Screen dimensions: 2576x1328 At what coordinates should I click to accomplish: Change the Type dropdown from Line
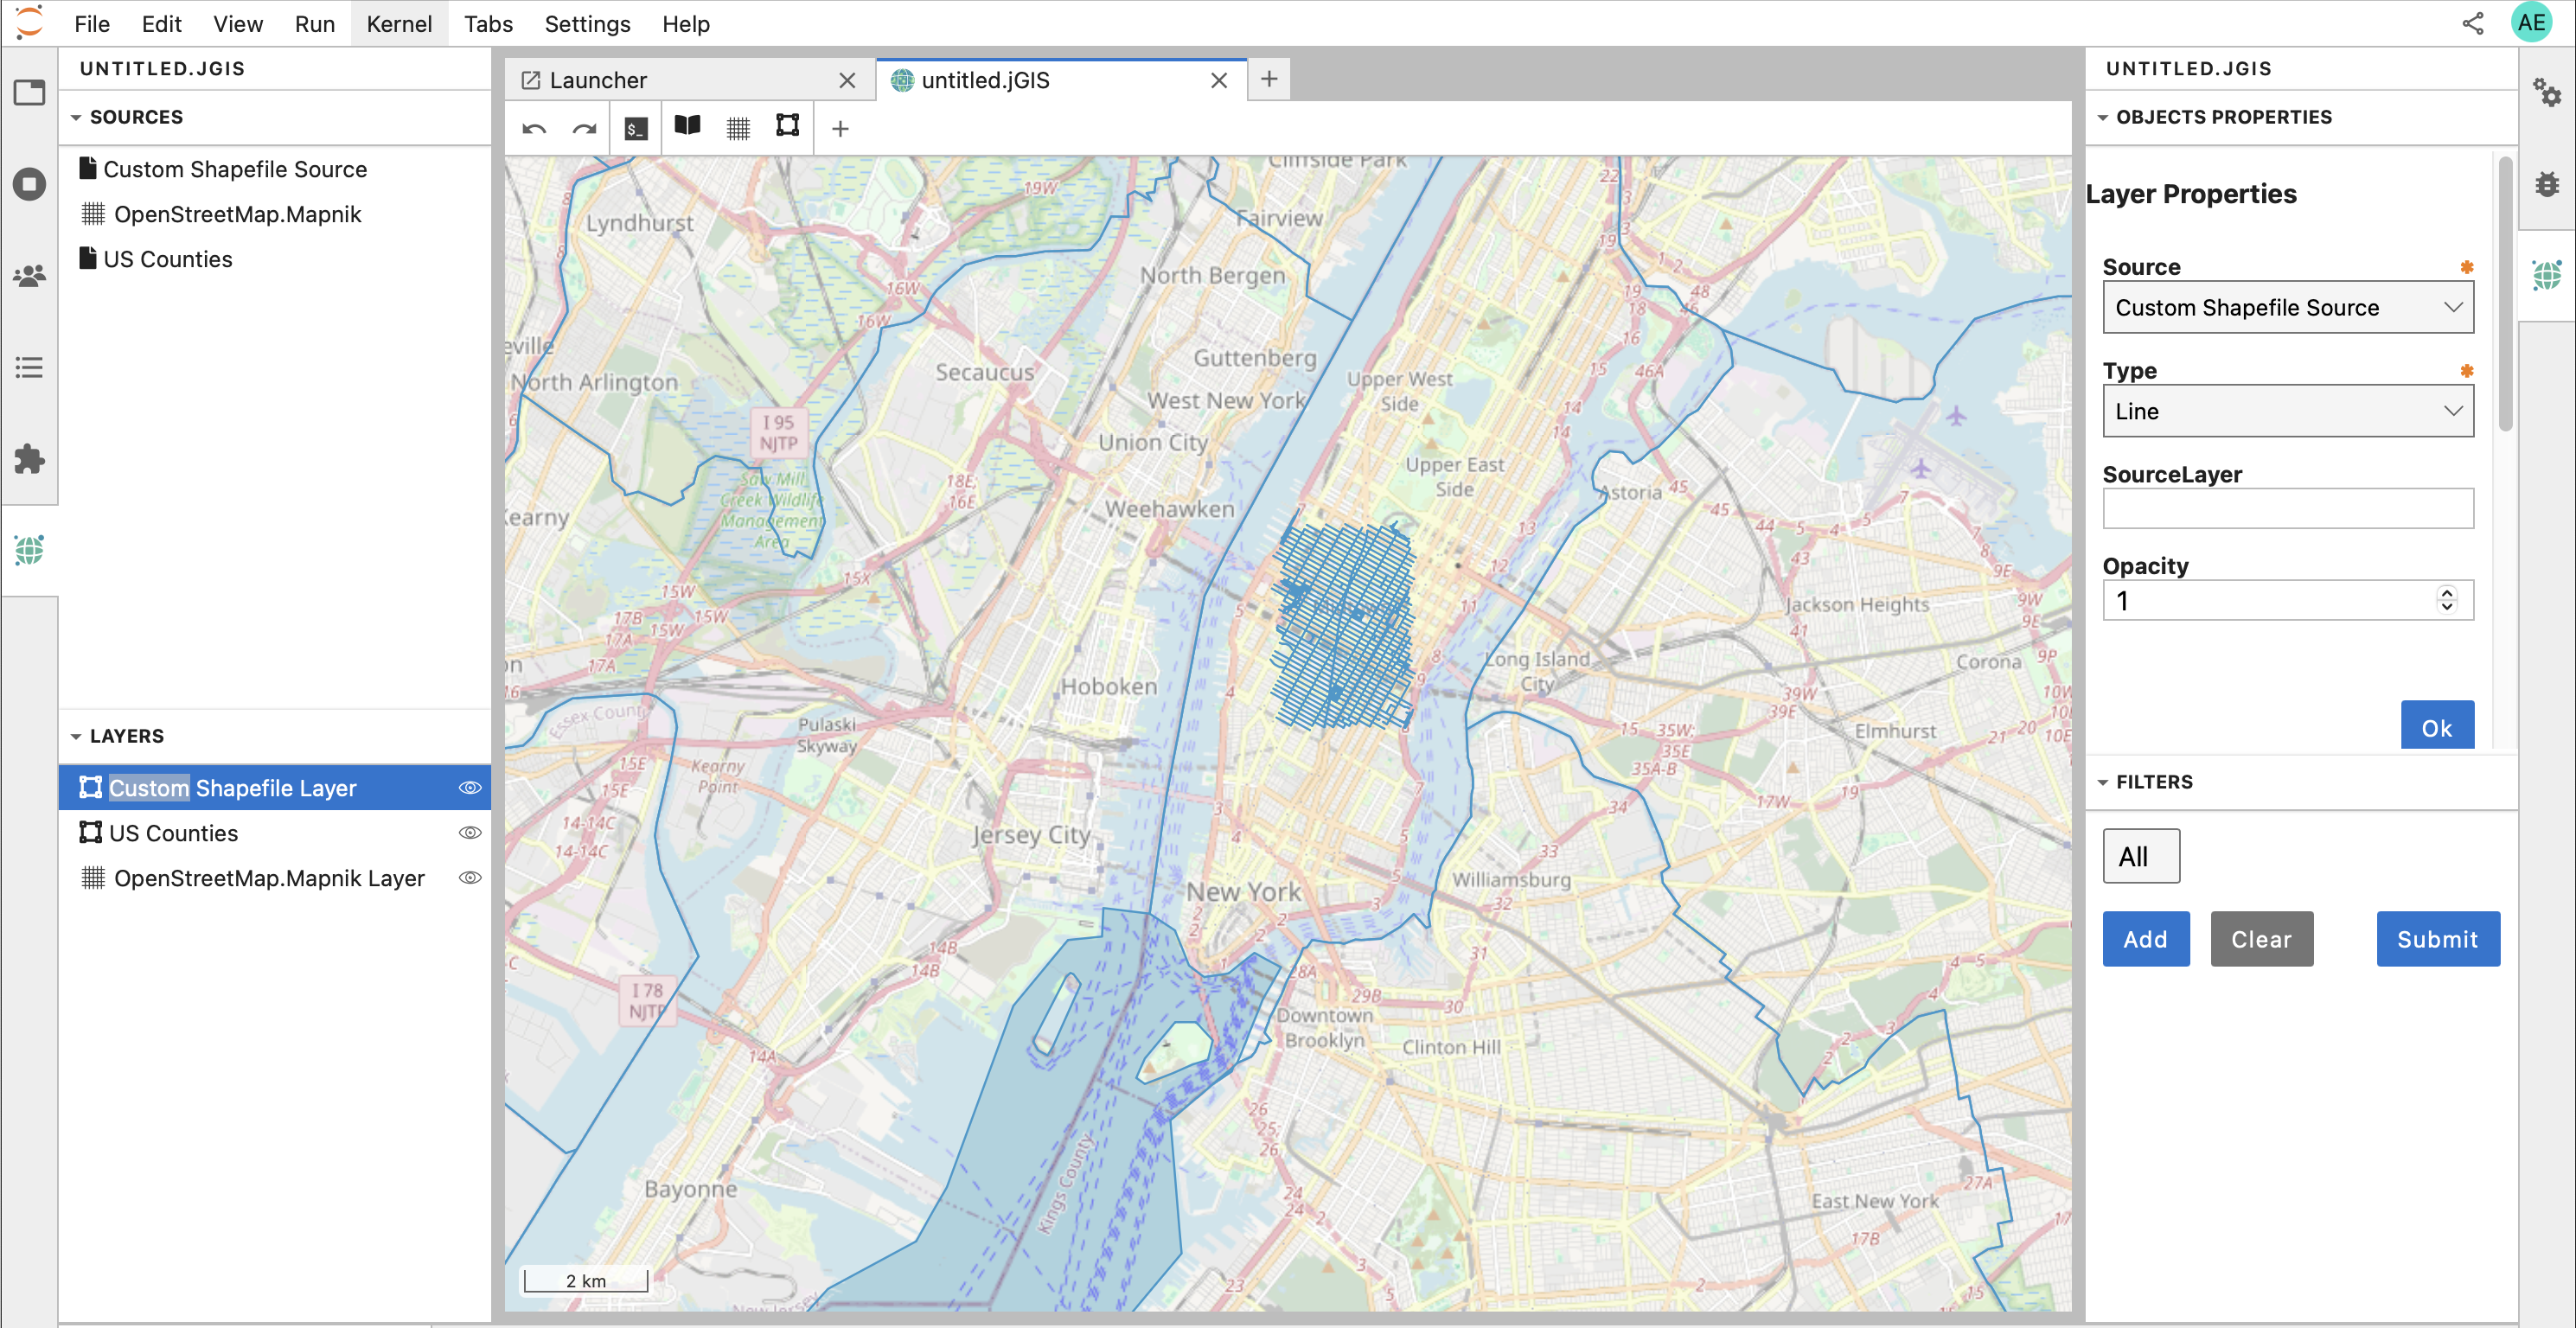(x=2287, y=411)
